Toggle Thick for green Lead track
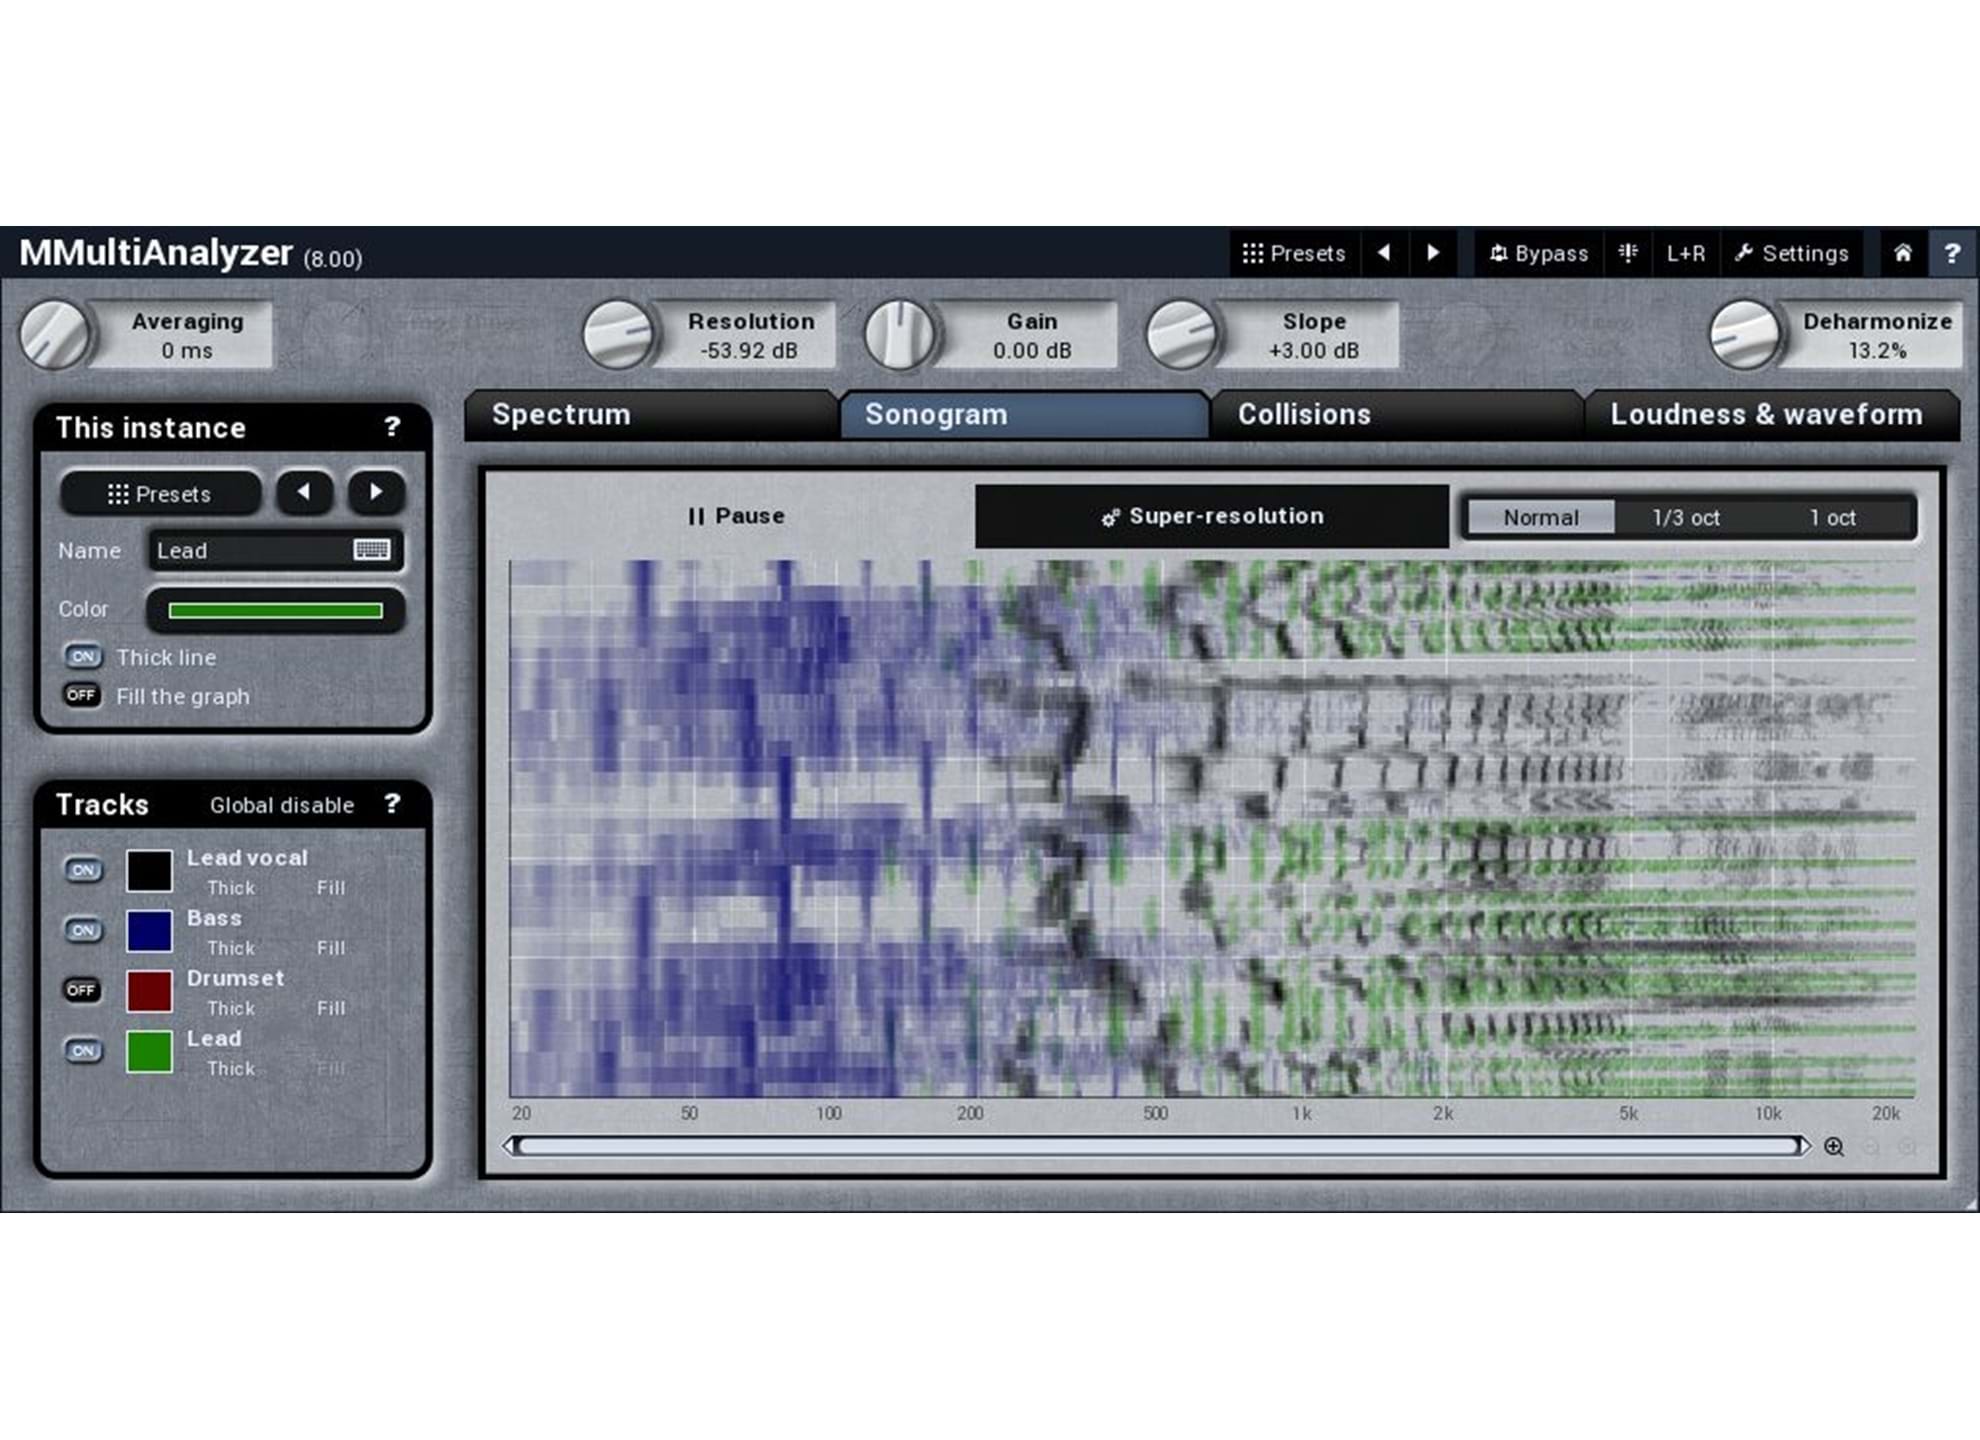The width and height of the screenshot is (1980, 1440). [x=231, y=1069]
